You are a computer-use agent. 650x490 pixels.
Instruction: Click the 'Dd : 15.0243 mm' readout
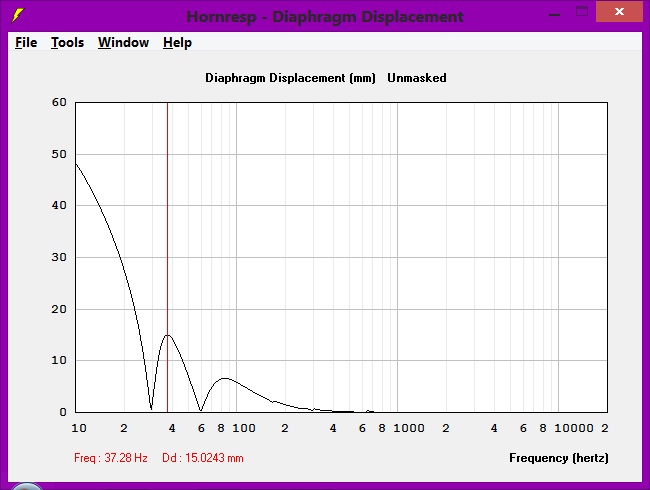tap(203, 458)
